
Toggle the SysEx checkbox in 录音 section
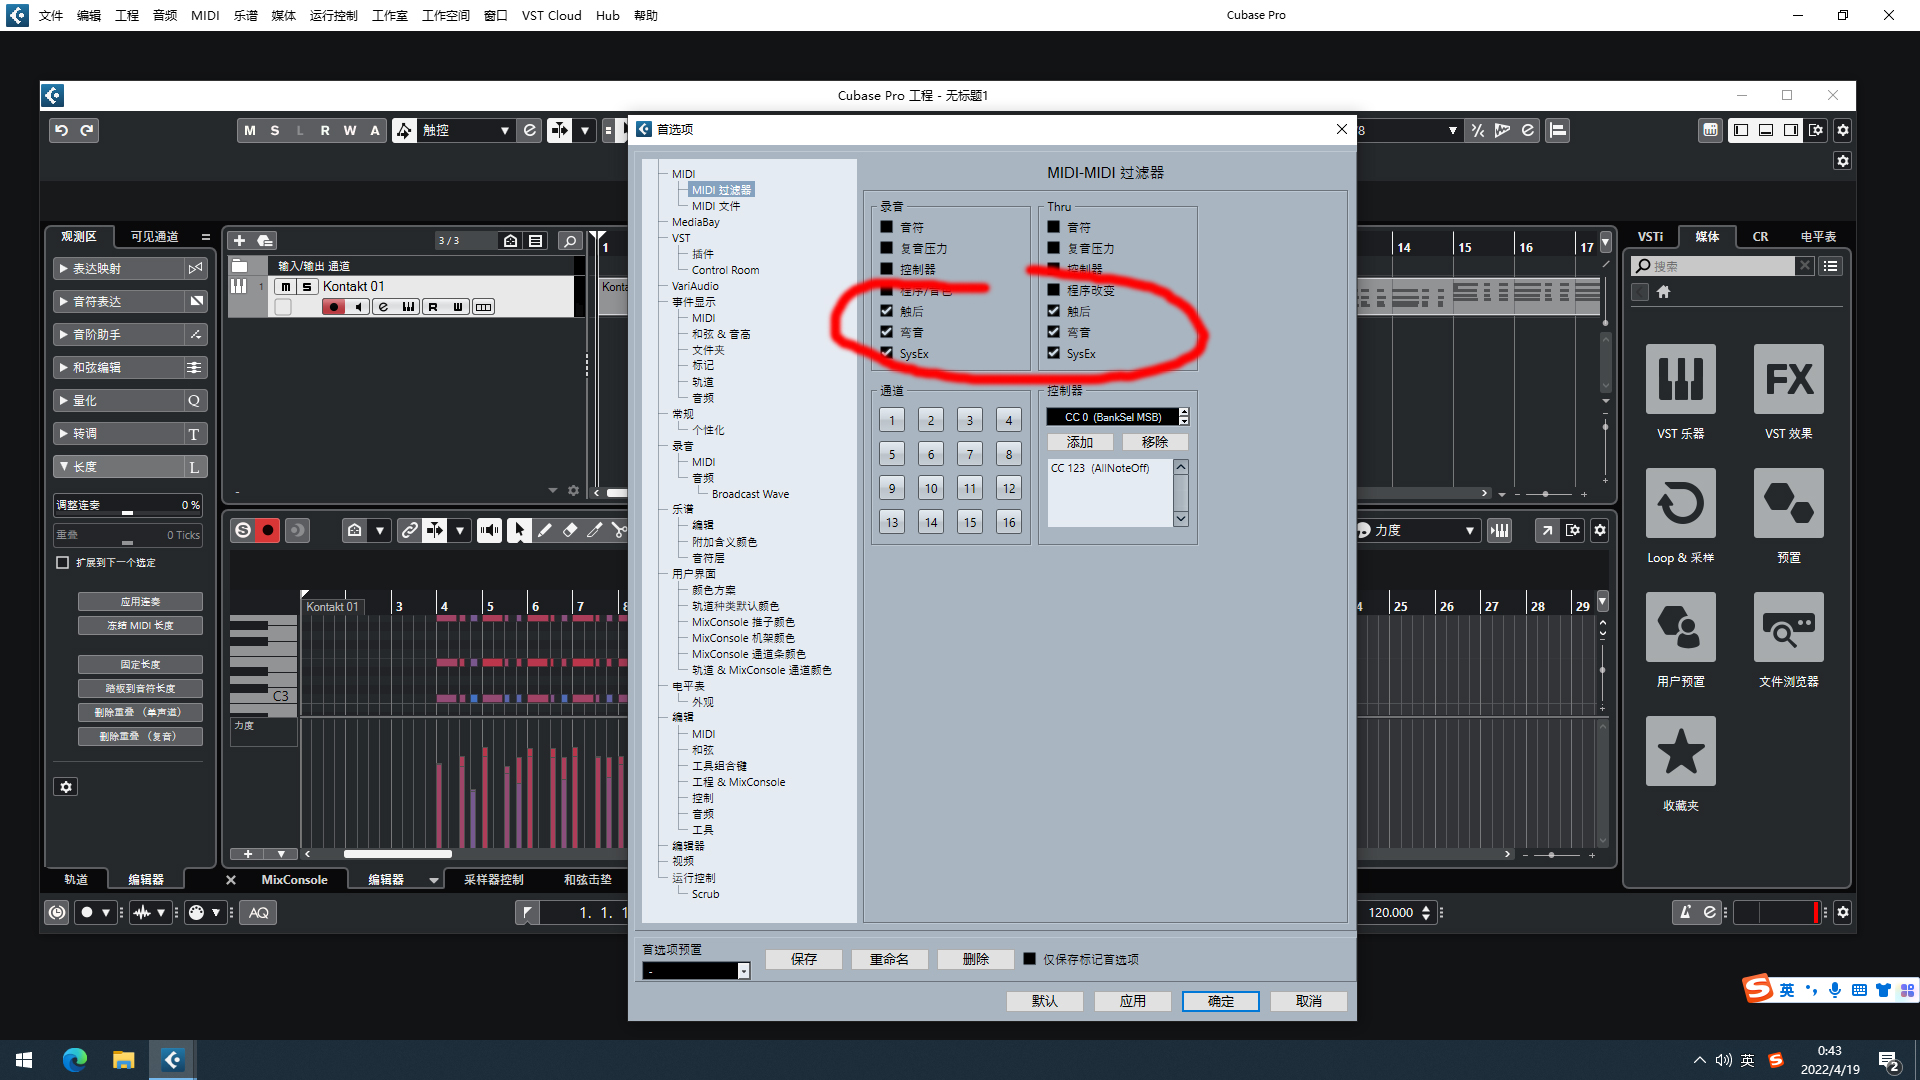(886, 352)
